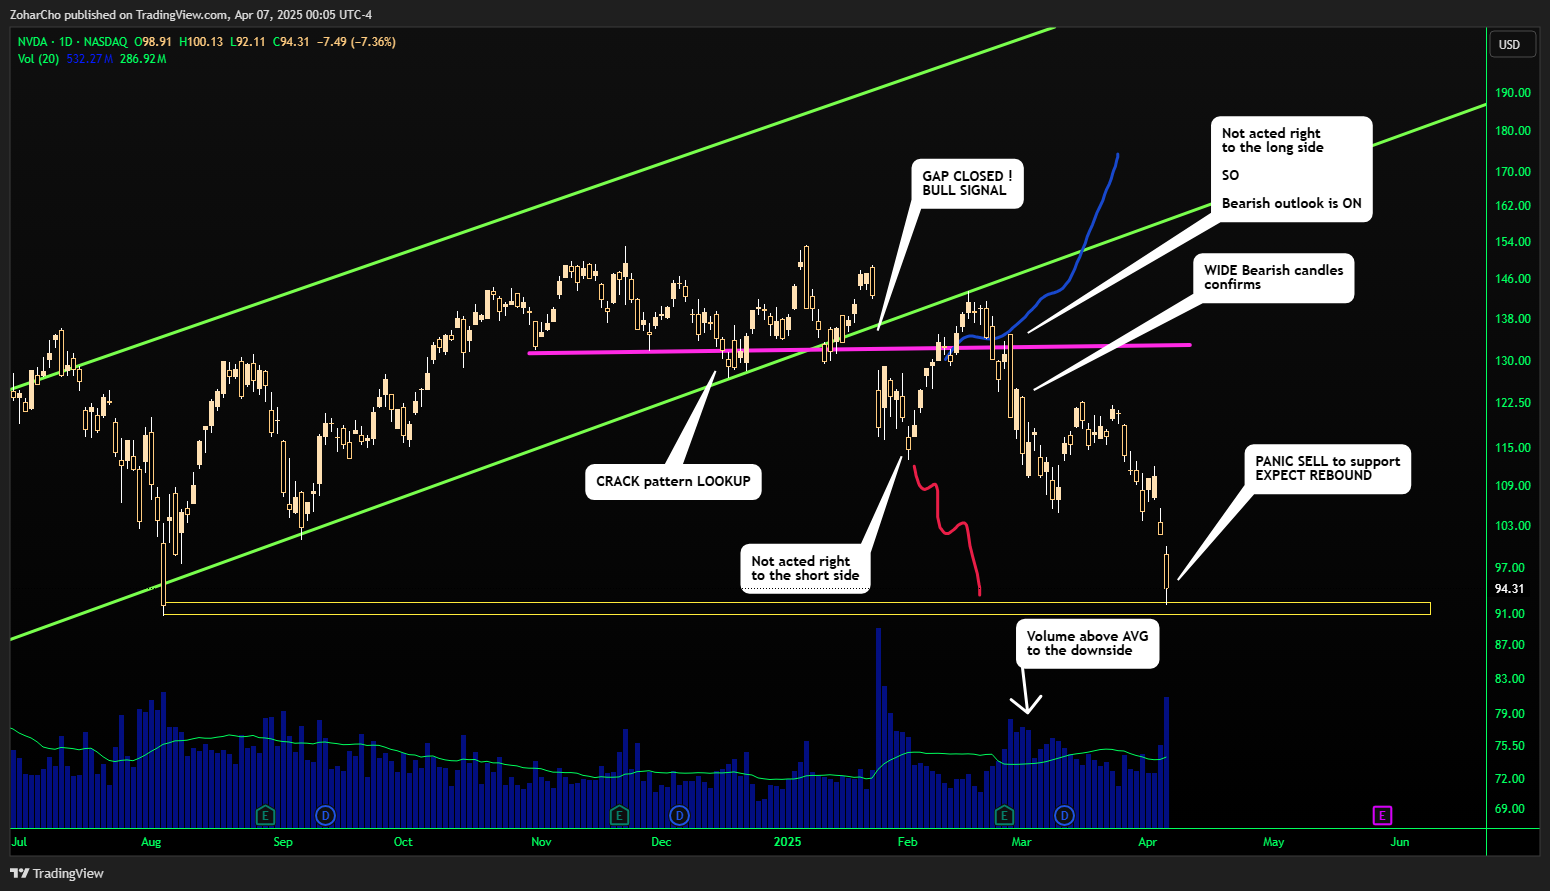Click the 'CRACK pattern LOOKUP' callout

click(673, 482)
